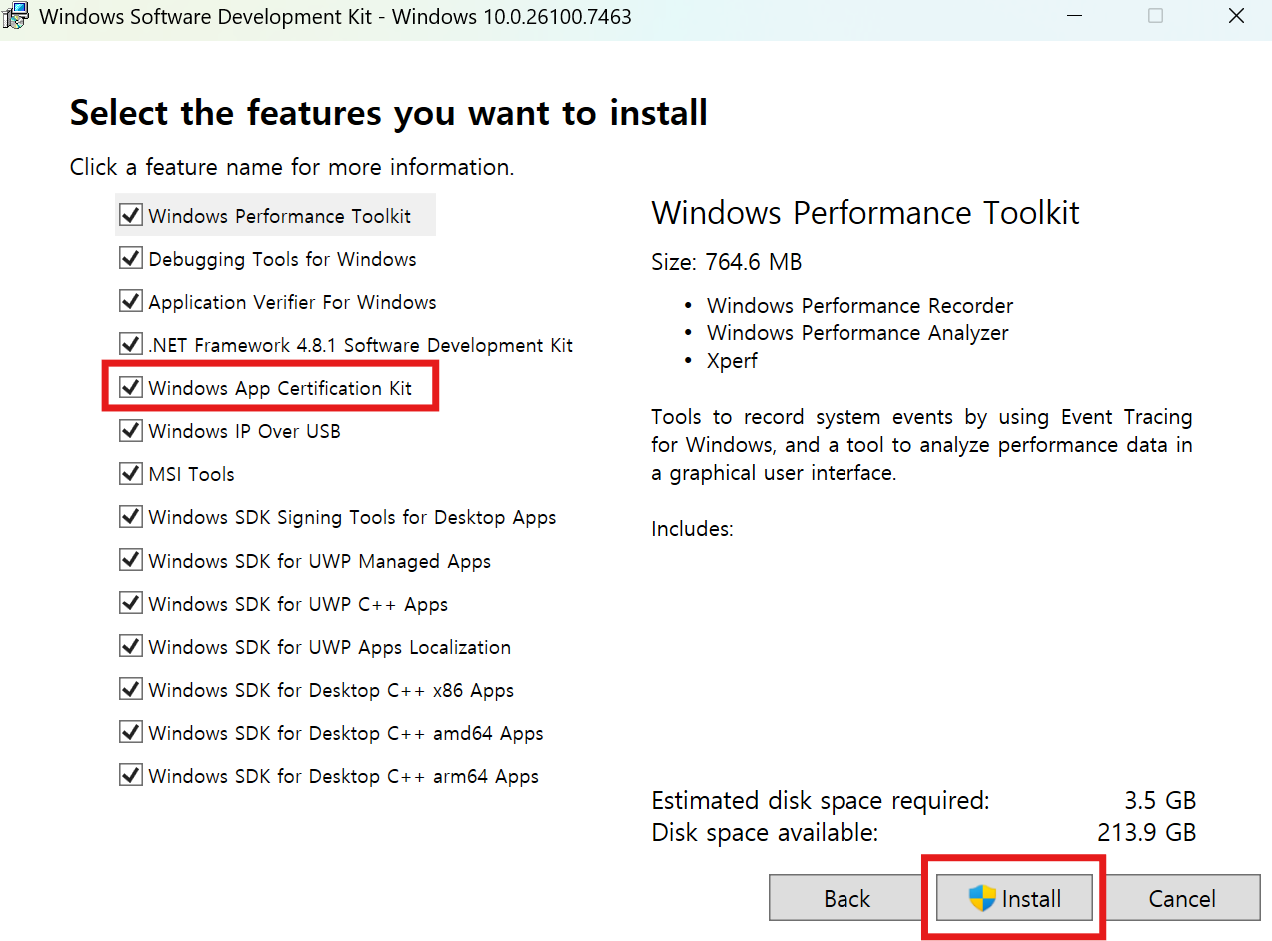This screenshot has width=1272, height=941.
Task: Toggle Debugging Tools for Windows checkbox
Action: [130, 258]
